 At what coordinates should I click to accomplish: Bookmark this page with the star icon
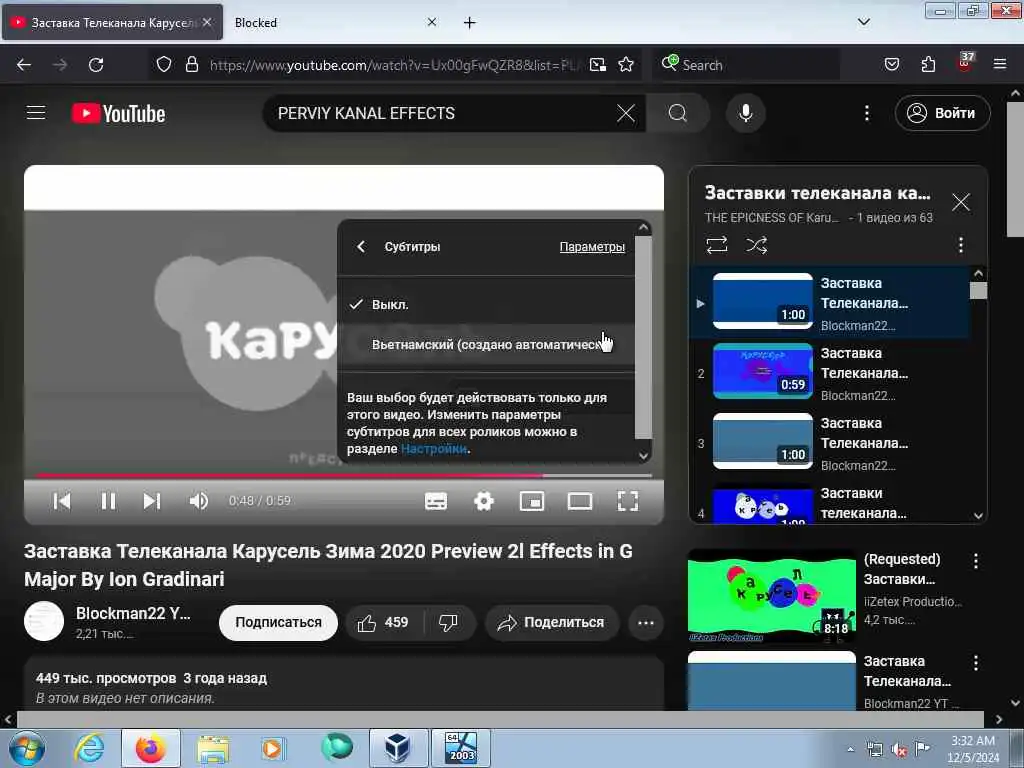click(626, 65)
